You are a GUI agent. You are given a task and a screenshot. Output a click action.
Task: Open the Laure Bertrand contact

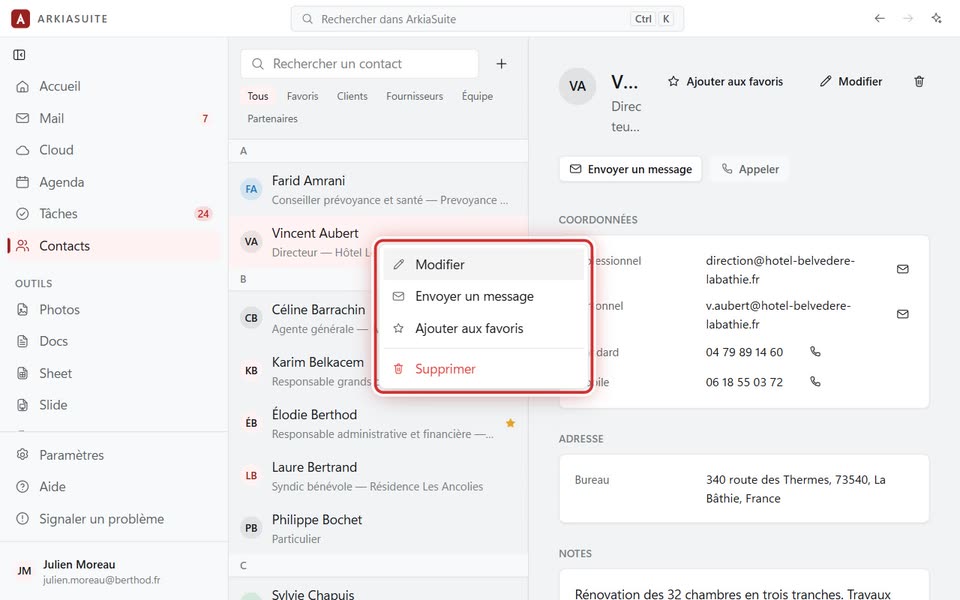[378, 476]
